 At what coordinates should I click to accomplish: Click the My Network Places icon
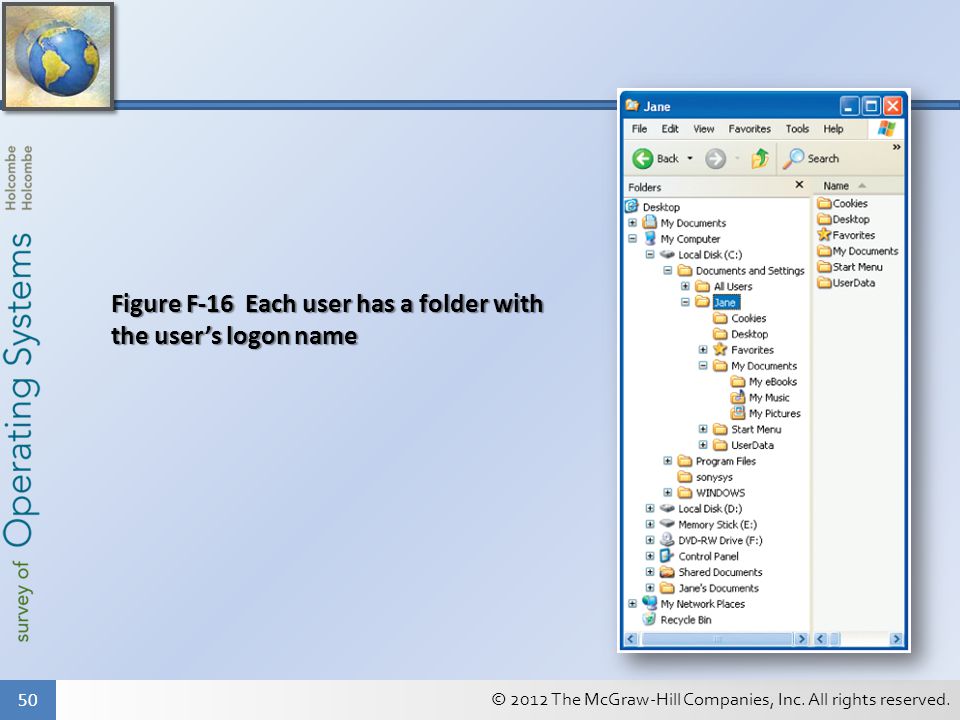pos(650,603)
